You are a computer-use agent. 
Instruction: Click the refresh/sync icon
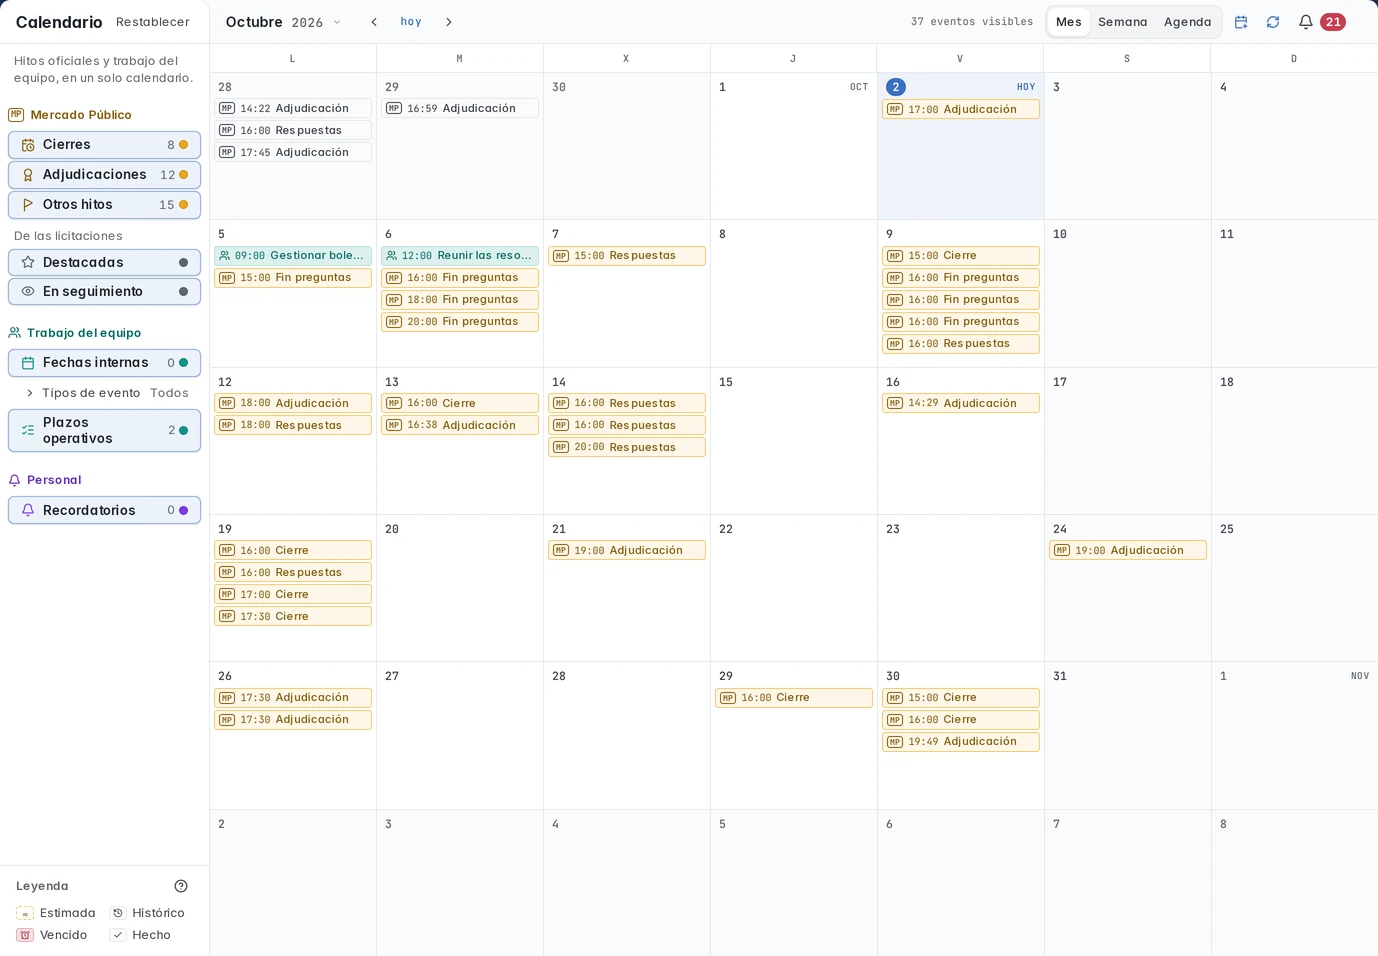[x=1273, y=22]
